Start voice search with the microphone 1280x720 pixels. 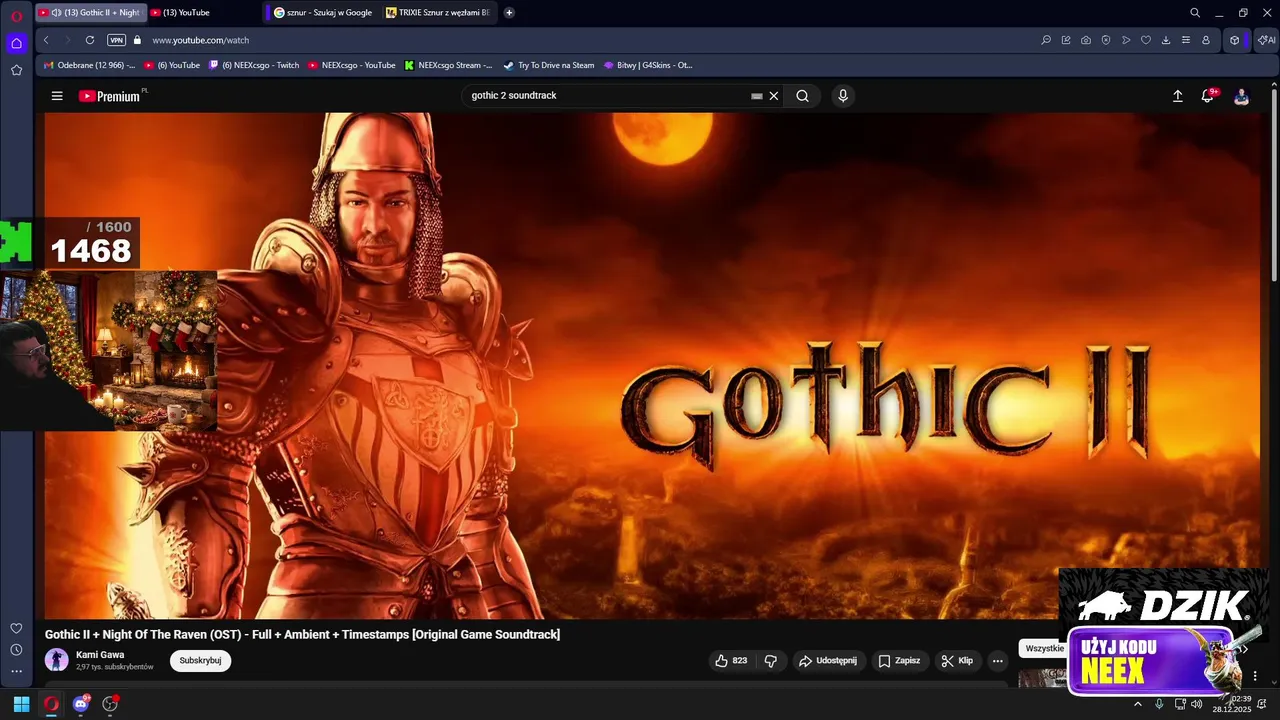[843, 96]
